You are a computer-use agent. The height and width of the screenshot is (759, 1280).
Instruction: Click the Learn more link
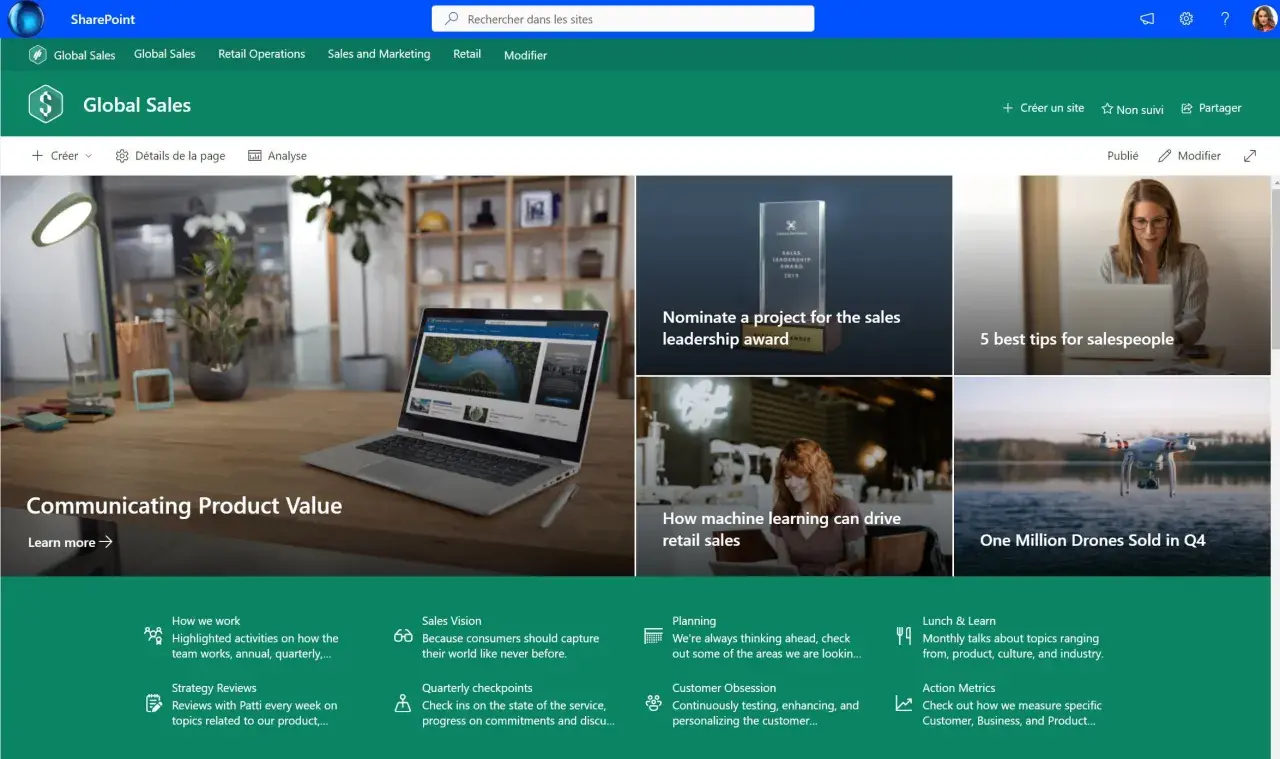[70, 542]
